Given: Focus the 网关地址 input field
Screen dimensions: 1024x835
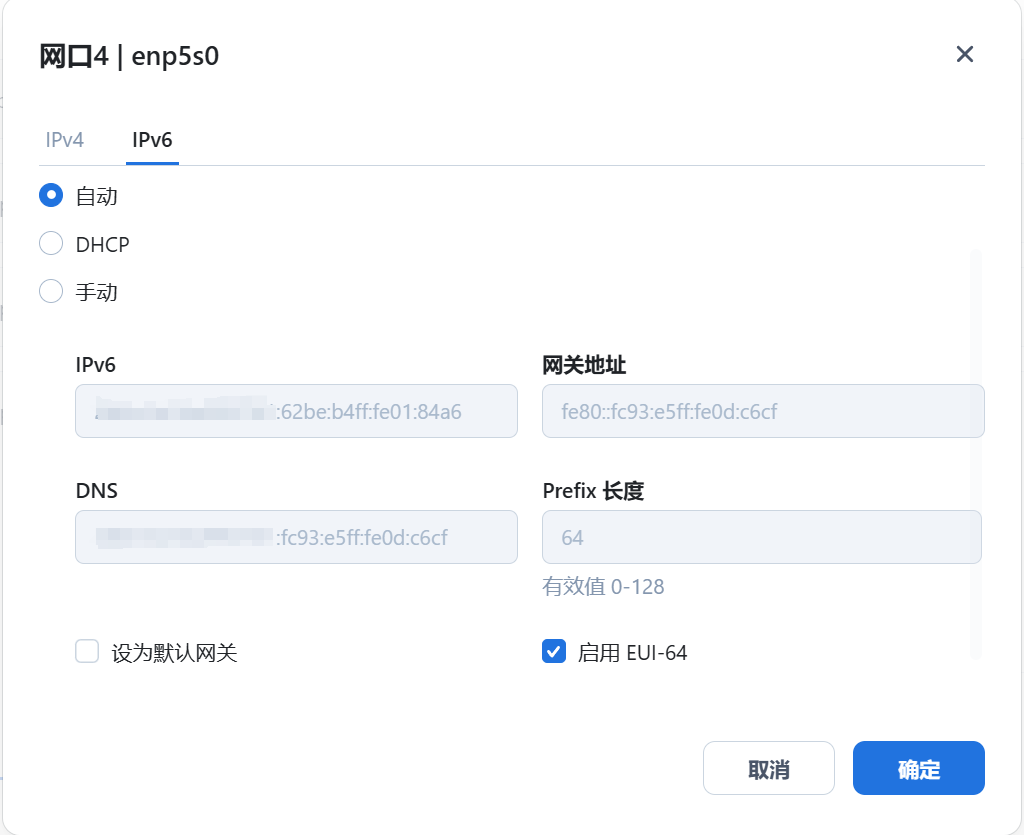Looking at the screenshot, I should coord(762,411).
